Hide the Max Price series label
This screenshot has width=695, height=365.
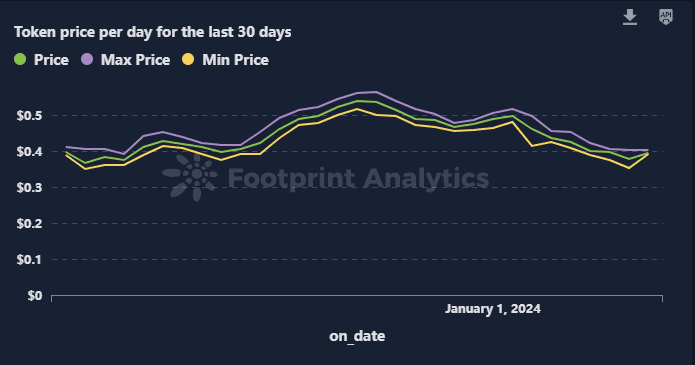point(136,60)
